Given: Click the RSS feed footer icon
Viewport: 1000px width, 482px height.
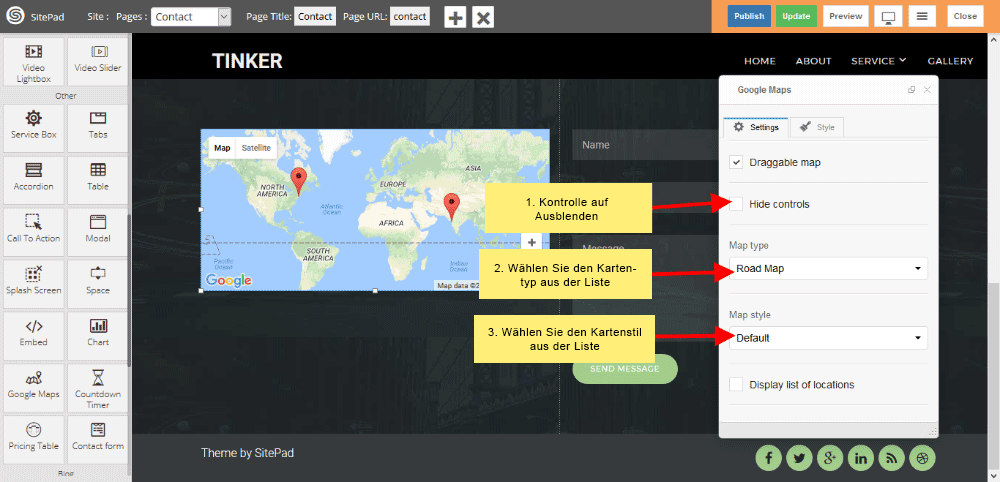Looking at the screenshot, I should coord(892,457).
